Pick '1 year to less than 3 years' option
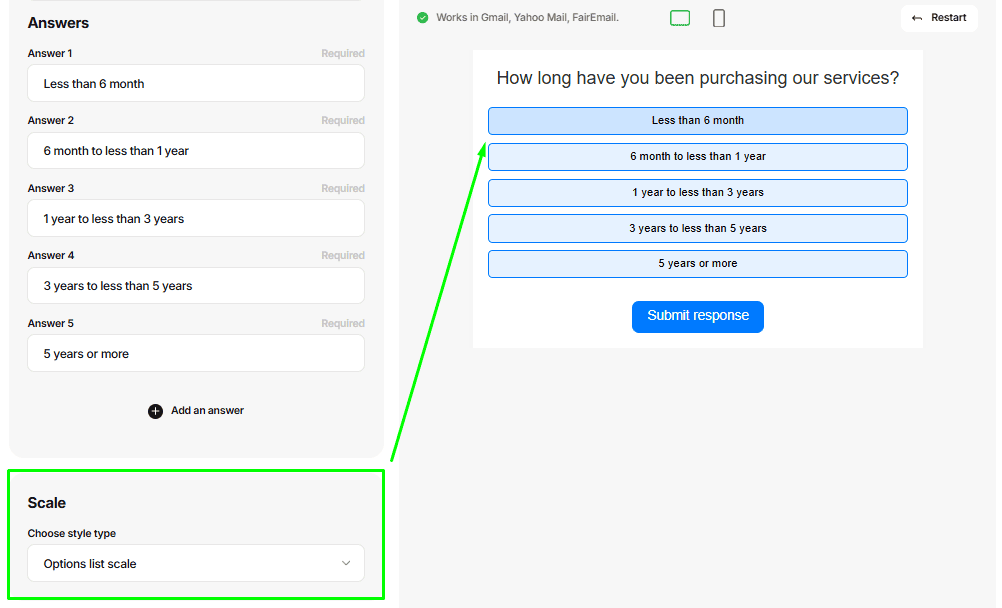The width and height of the screenshot is (1002, 608). tap(697, 193)
